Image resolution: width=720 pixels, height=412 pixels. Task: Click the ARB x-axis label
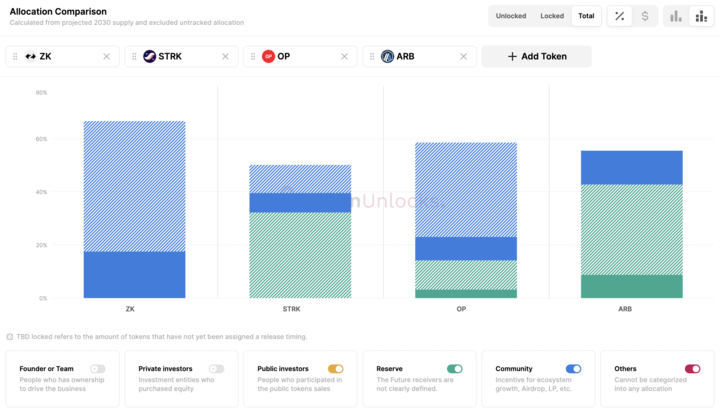click(625, 309)
